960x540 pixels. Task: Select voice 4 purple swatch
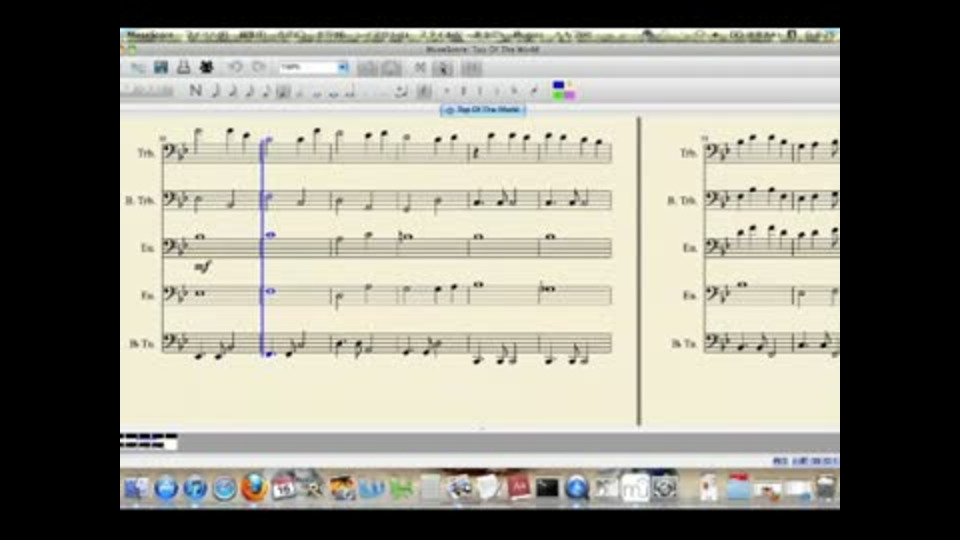(x=570, y=96)
